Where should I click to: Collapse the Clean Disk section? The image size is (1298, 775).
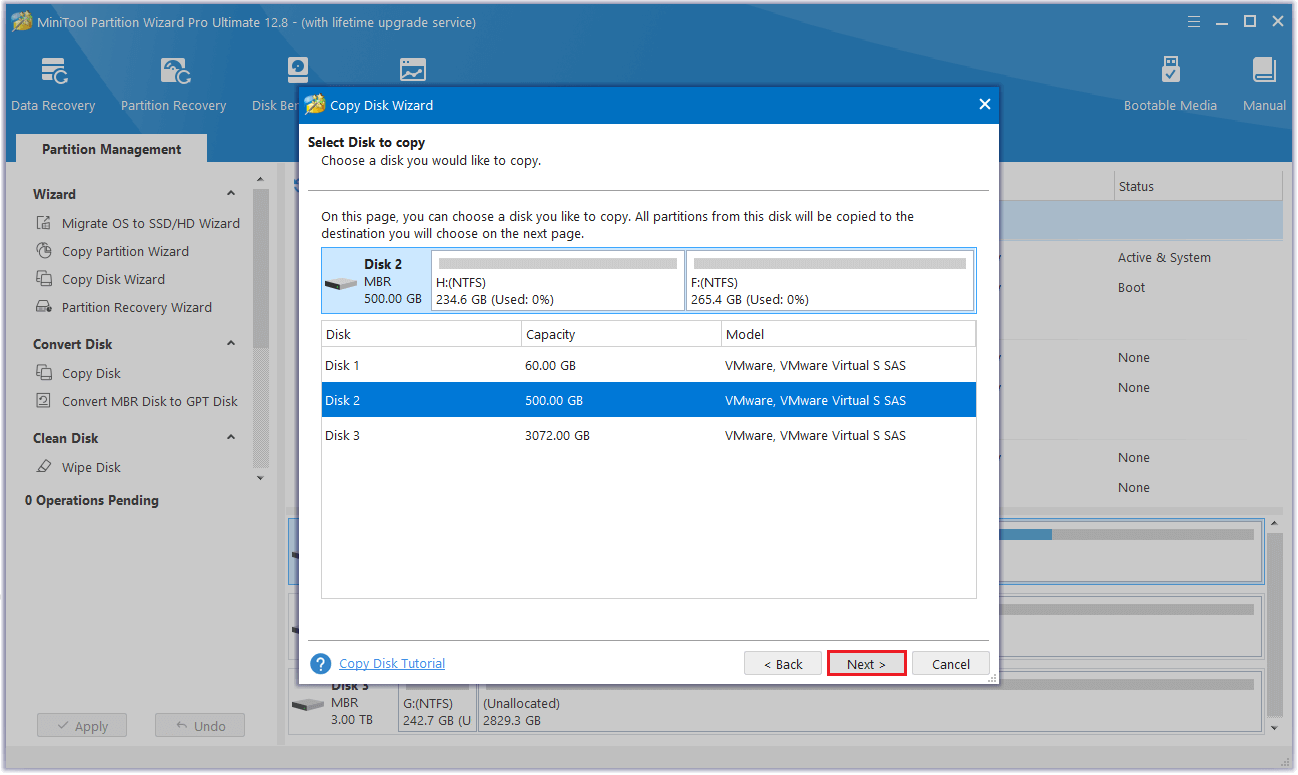point(231,438)
